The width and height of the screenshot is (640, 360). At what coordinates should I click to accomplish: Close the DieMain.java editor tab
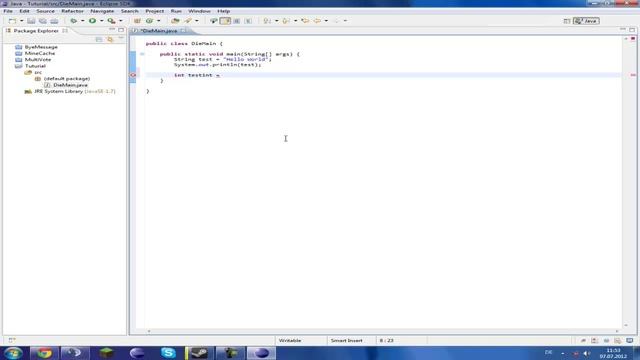[x=183, y=31]
